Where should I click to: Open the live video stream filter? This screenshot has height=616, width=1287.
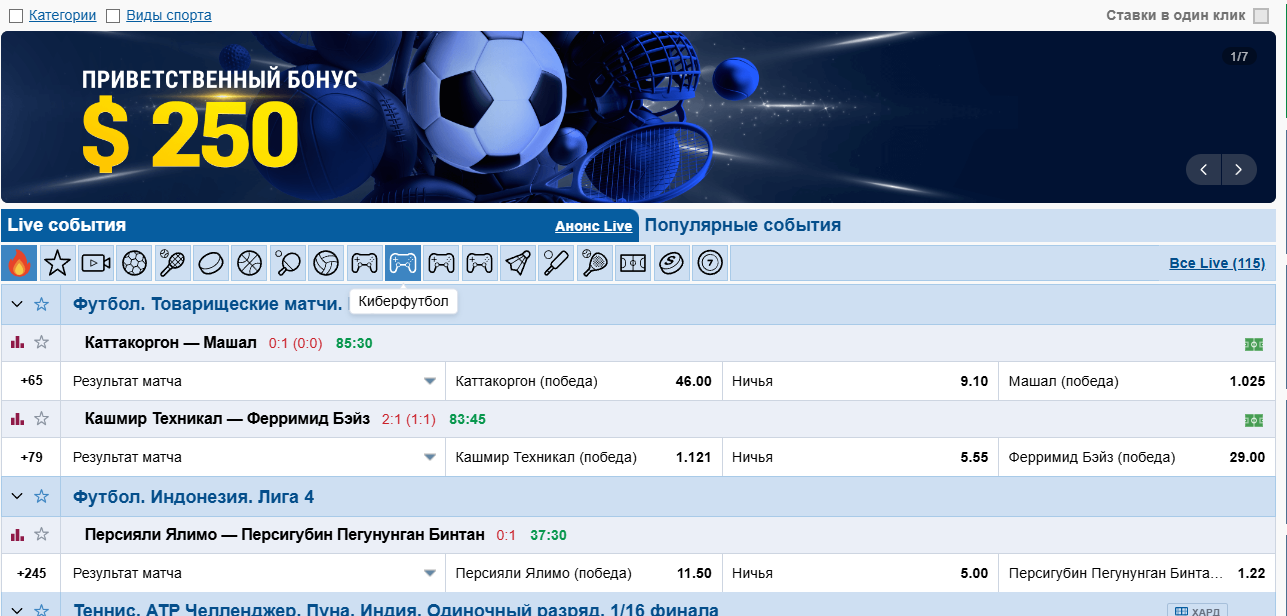click(x=96, y=263)
